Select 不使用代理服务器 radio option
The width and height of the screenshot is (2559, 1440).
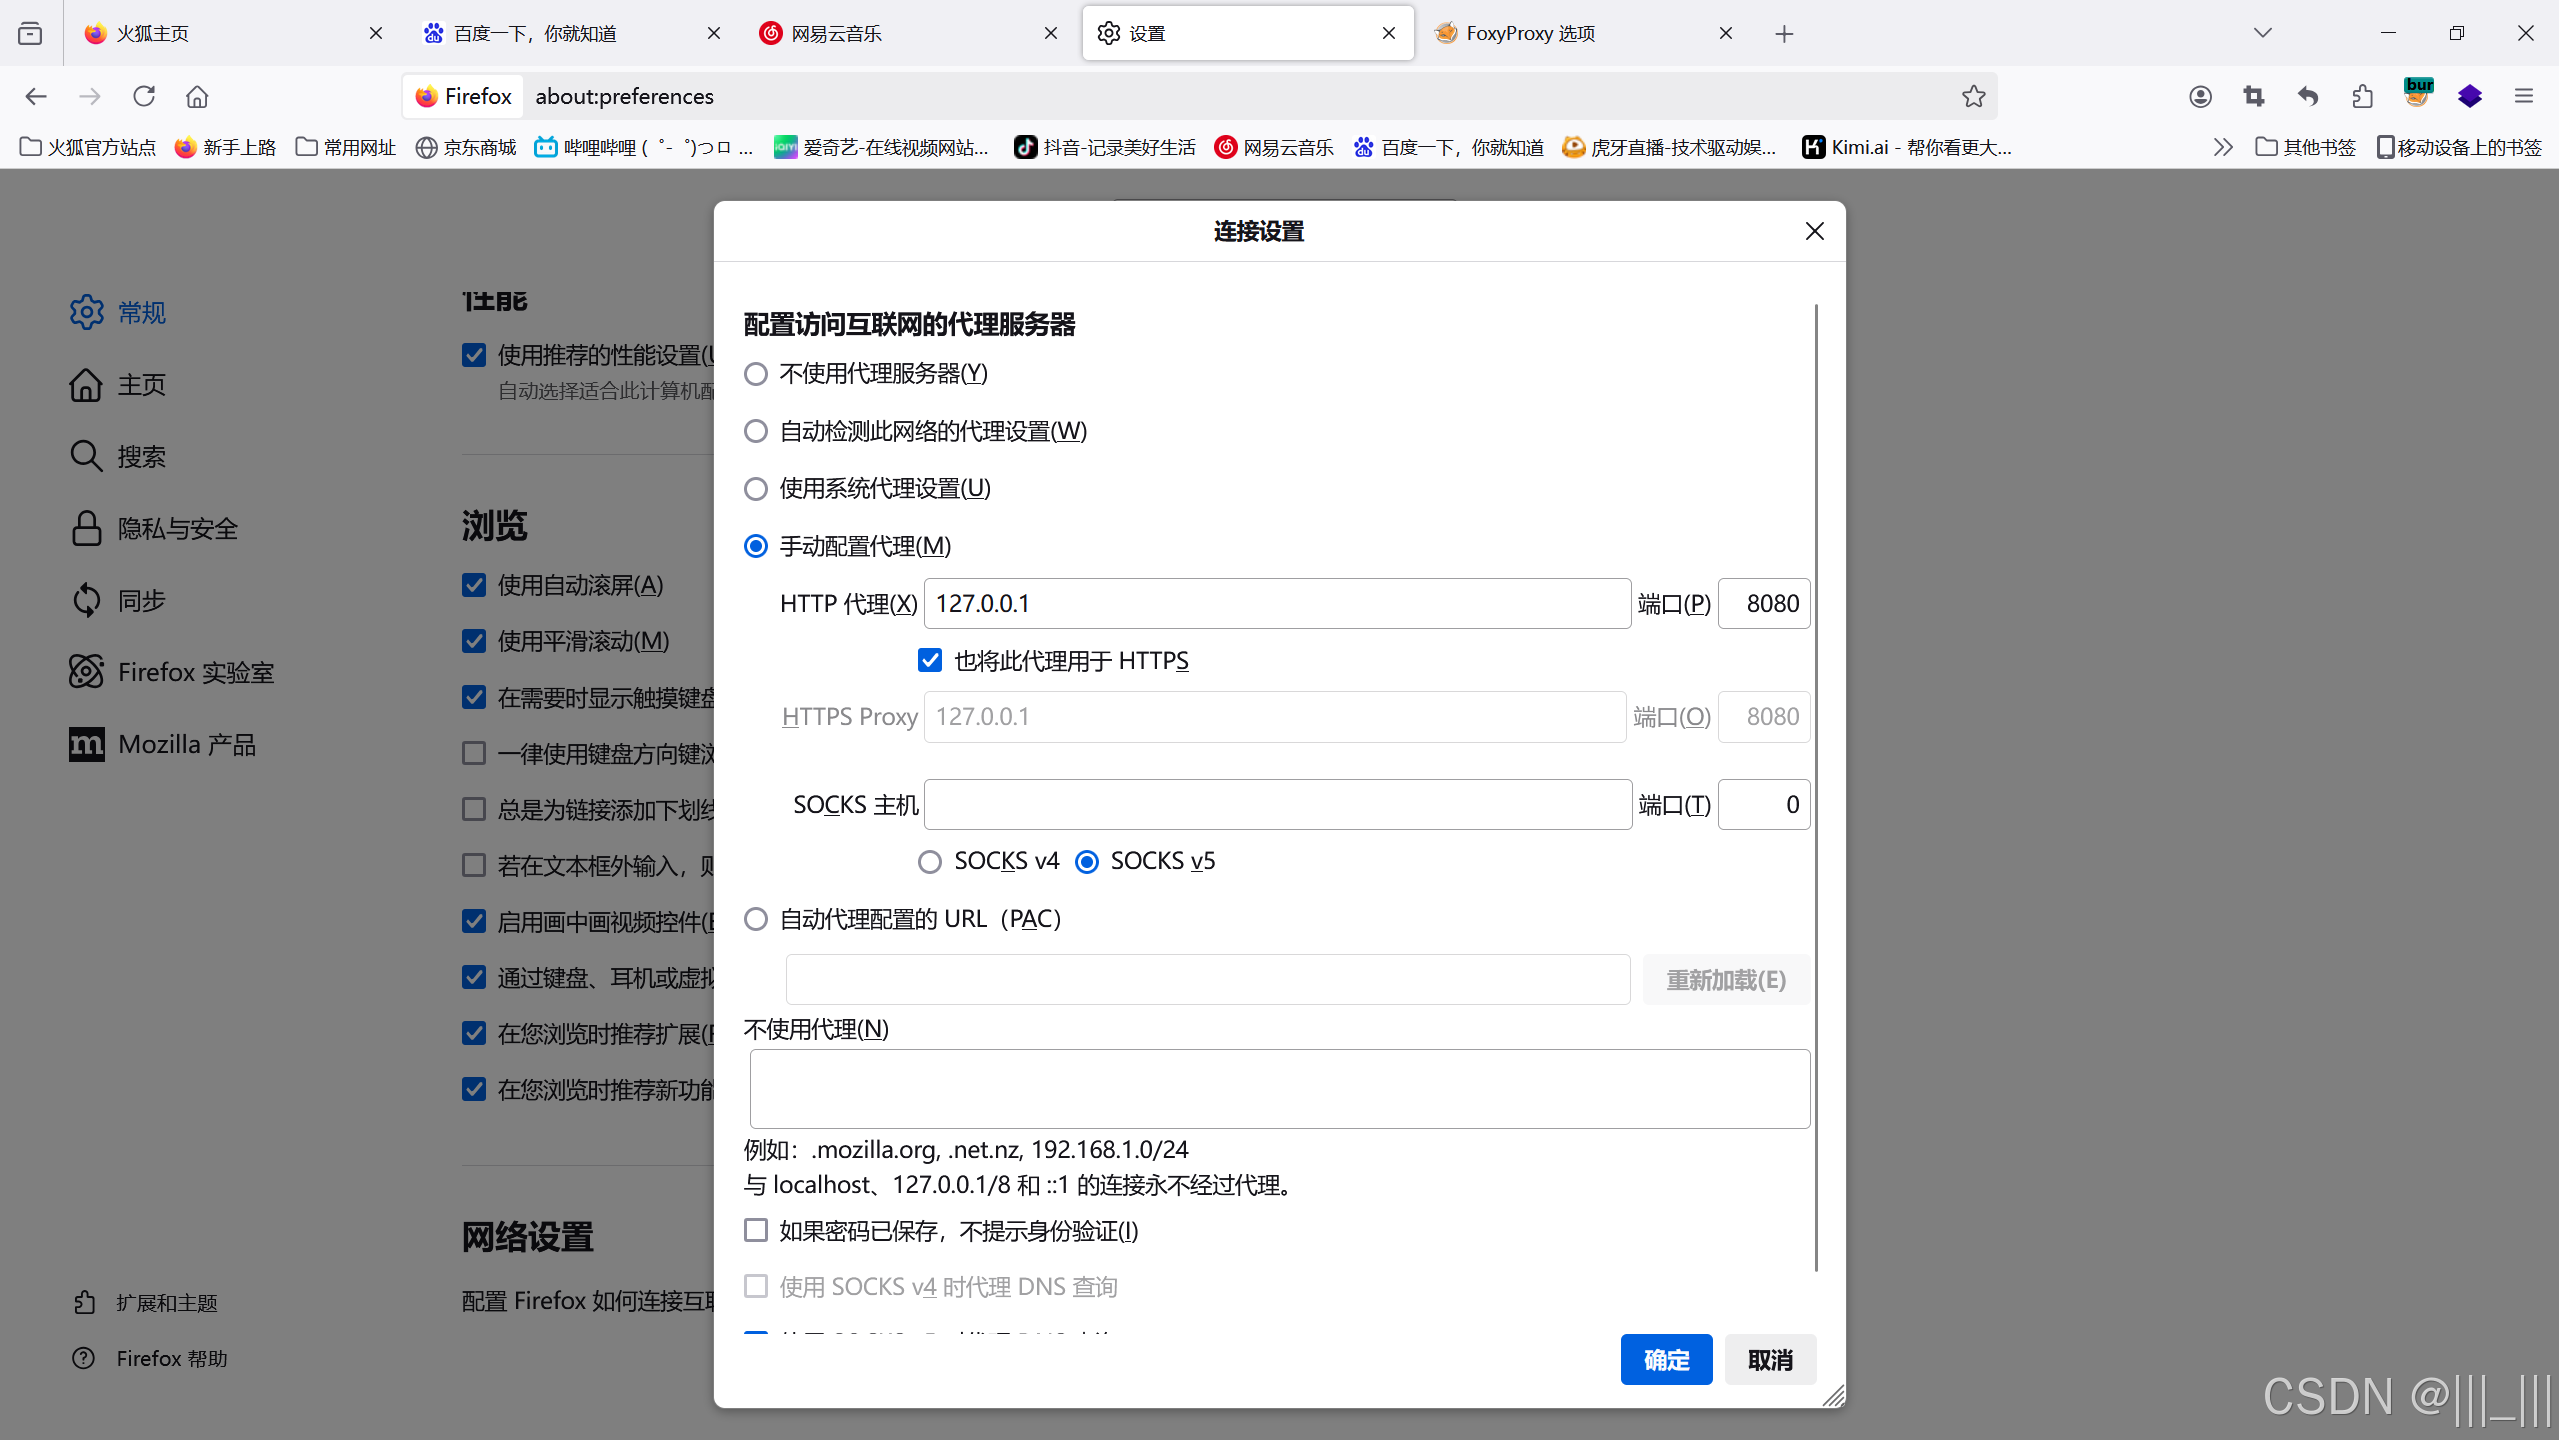click(756, 374)
